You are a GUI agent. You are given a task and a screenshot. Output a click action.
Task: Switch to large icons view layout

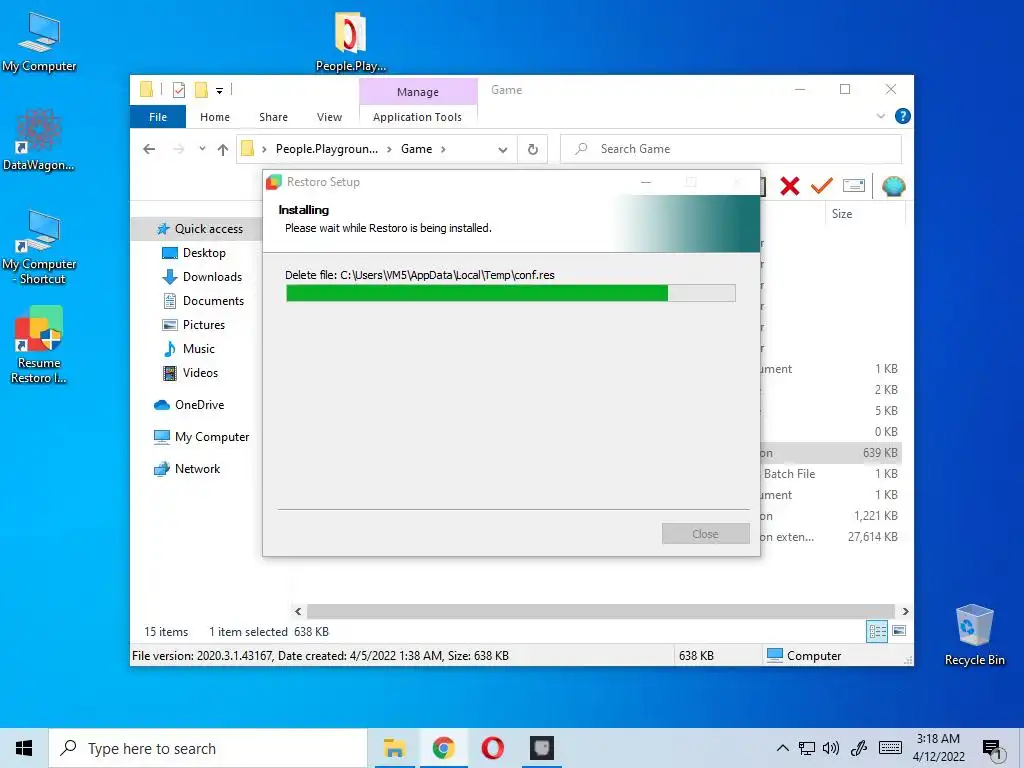(x=899, y=631)
